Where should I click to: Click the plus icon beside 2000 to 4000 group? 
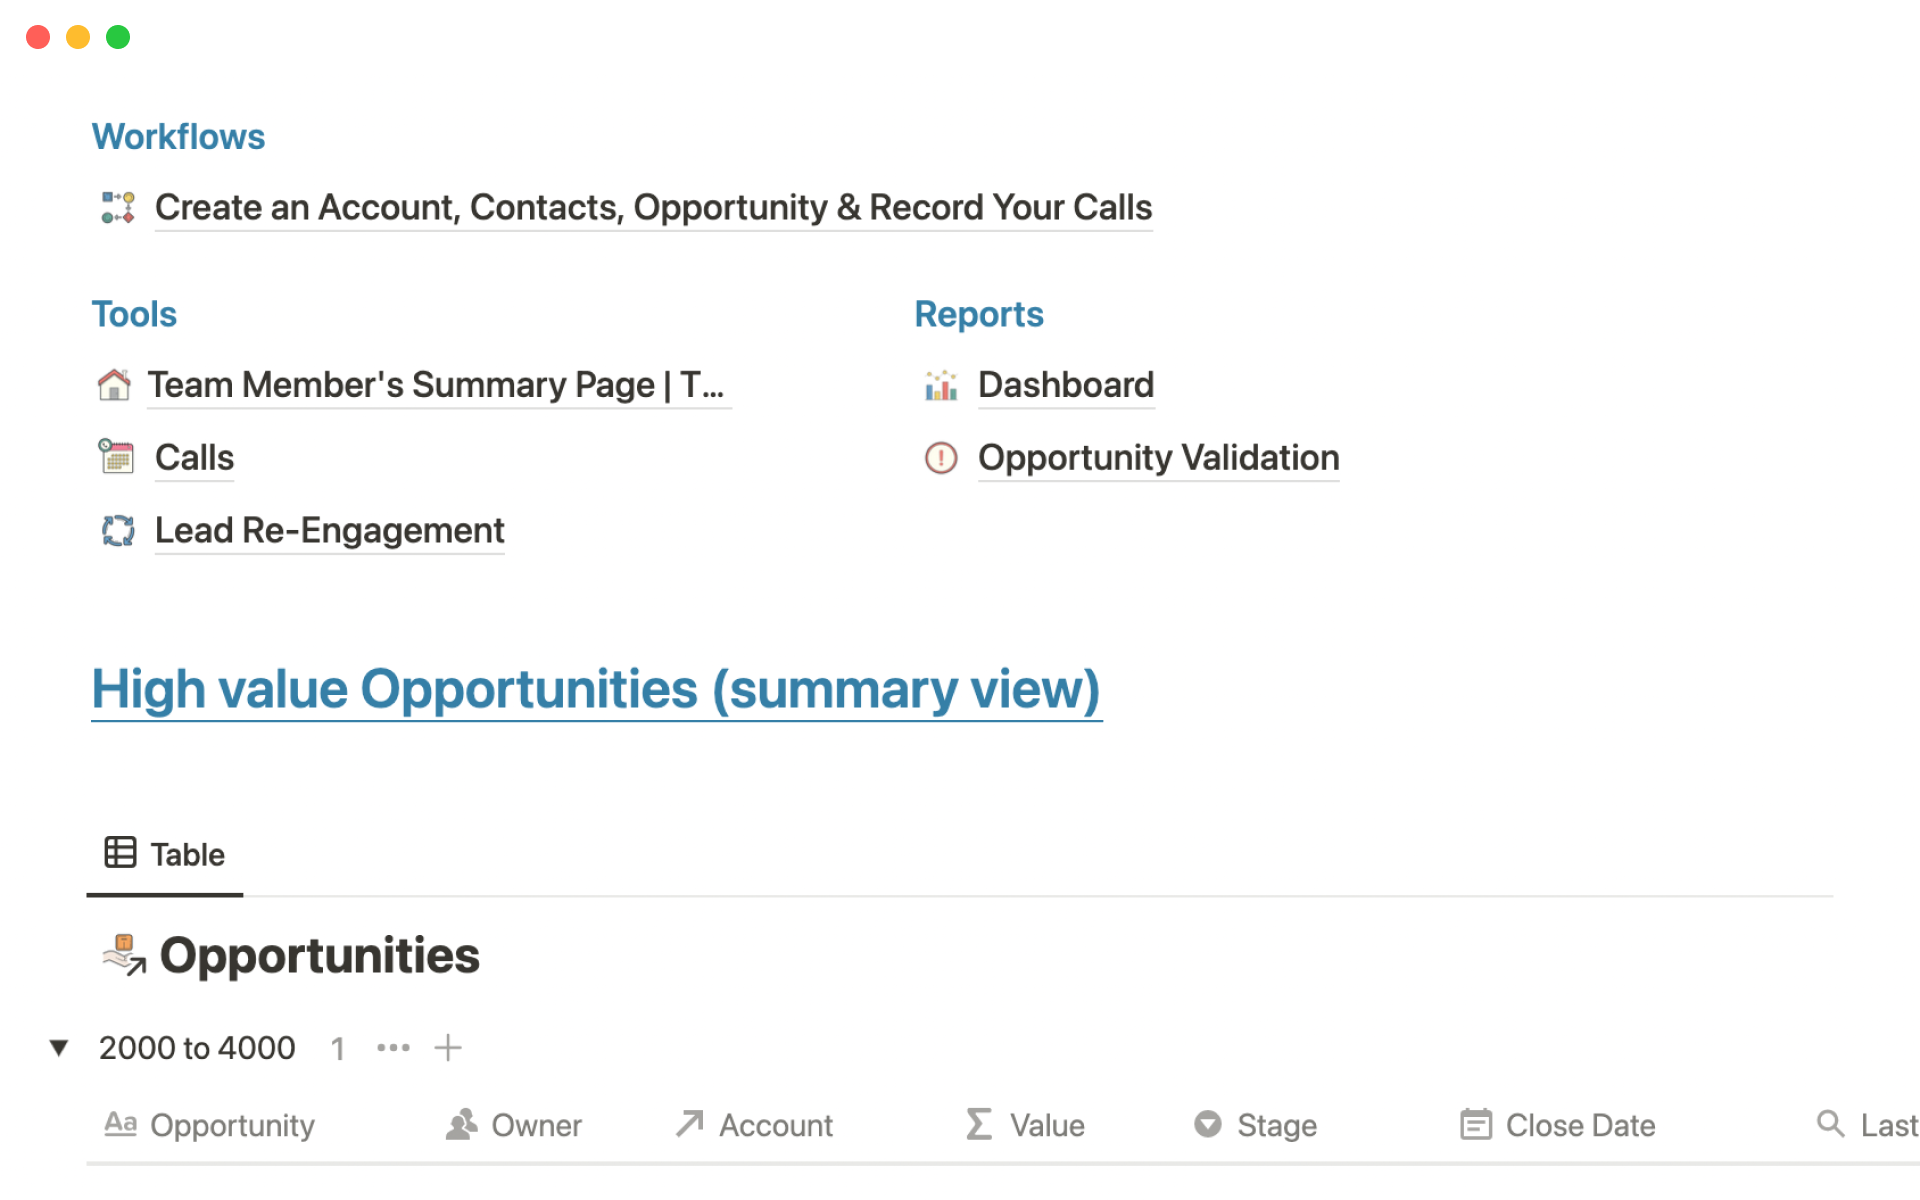click(x=447, y=1048)
